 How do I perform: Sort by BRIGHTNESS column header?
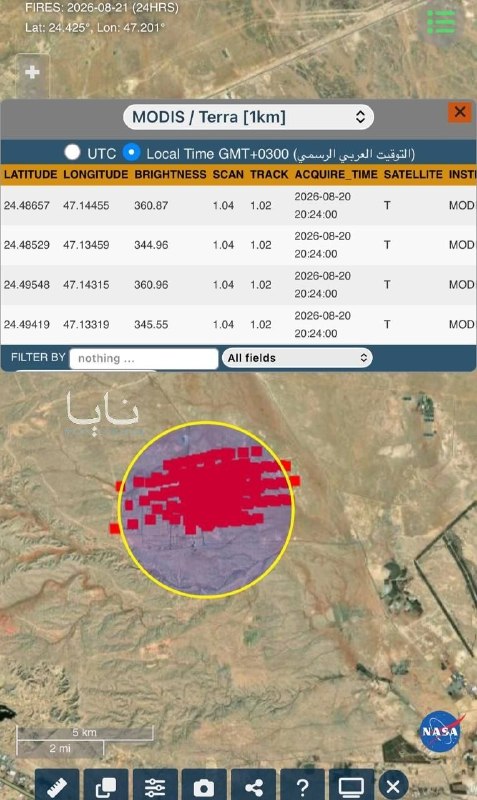click(170, 174)
